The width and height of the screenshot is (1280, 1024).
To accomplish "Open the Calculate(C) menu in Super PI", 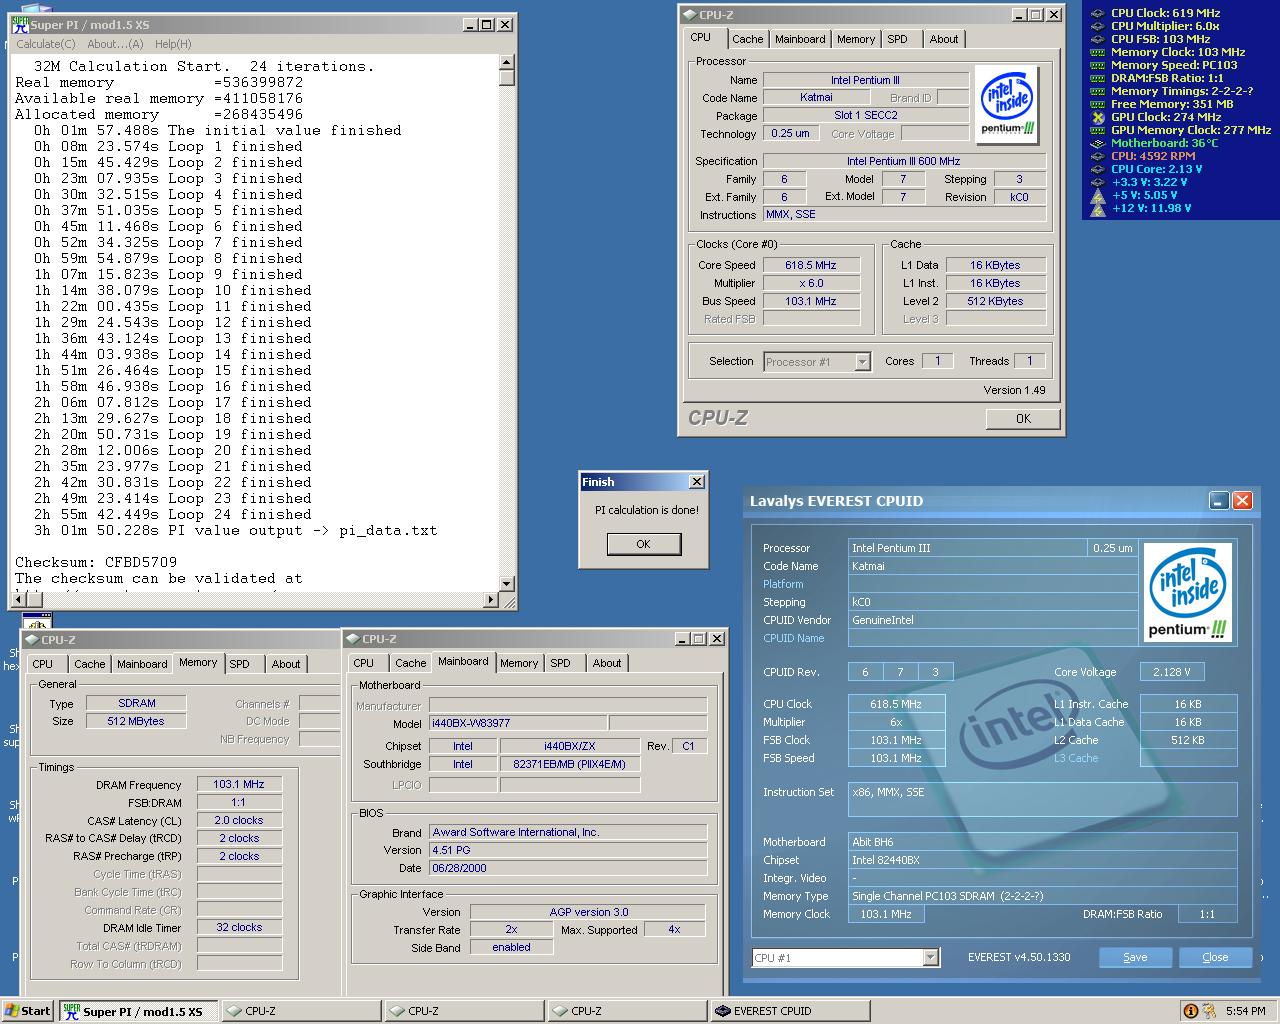I will [x=46, y=44].
